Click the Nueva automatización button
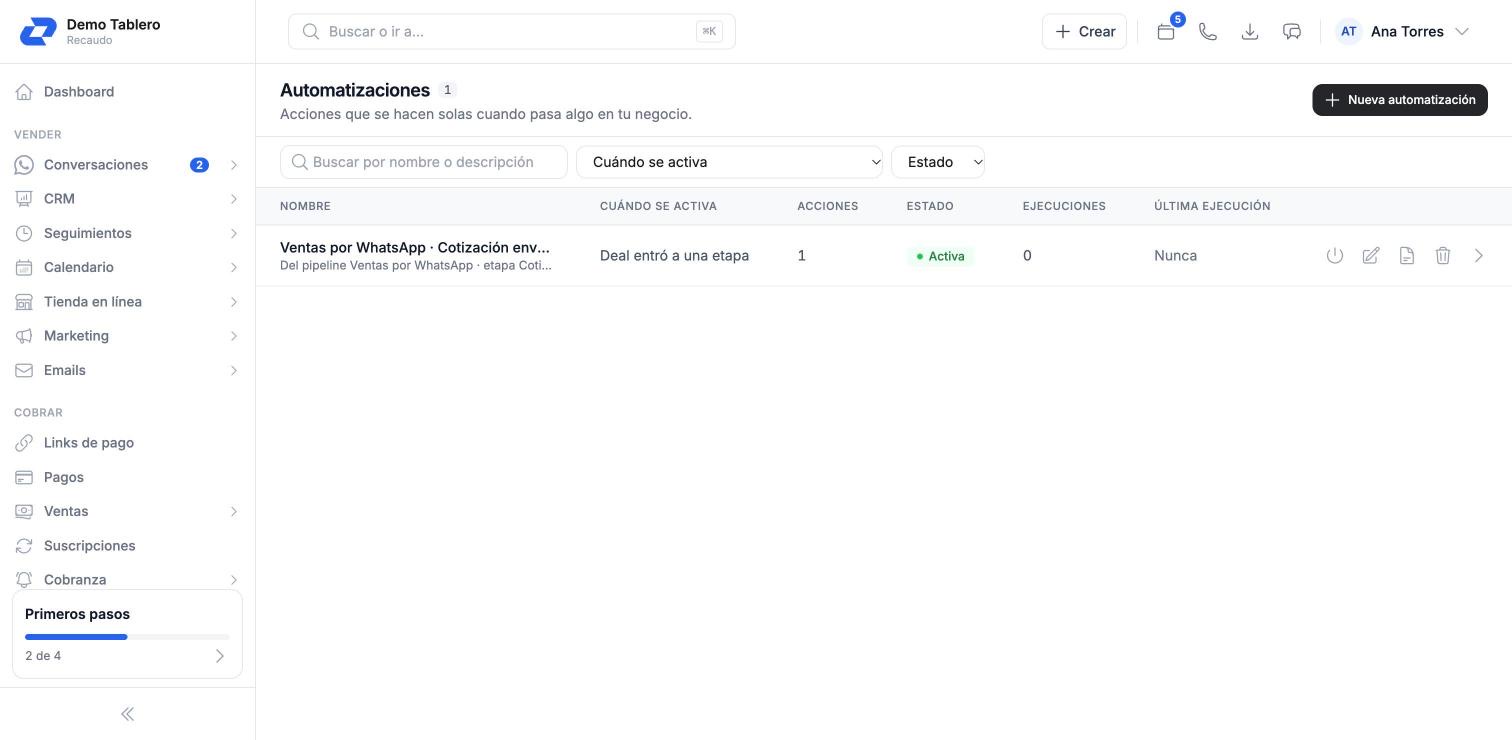 click(x=1400, y=100)
